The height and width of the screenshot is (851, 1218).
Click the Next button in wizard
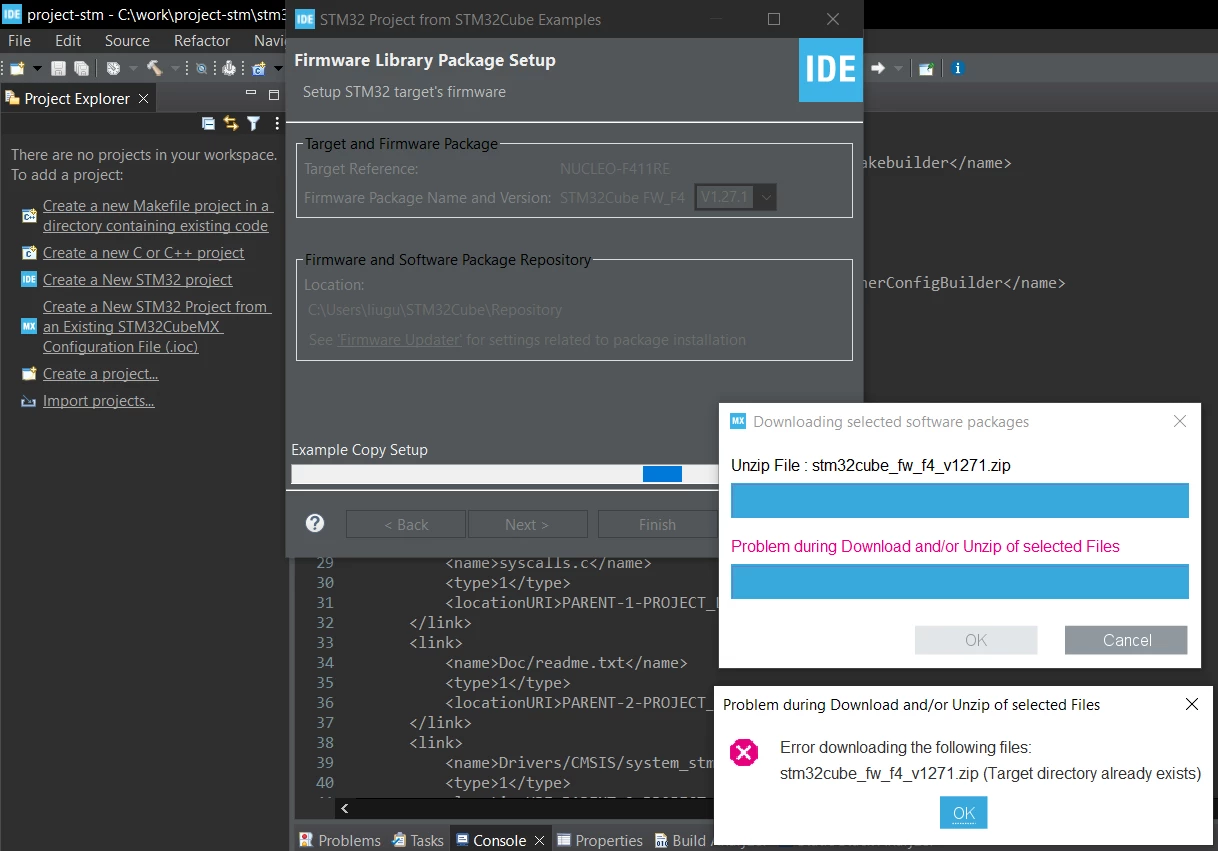[x=527, y=524]
